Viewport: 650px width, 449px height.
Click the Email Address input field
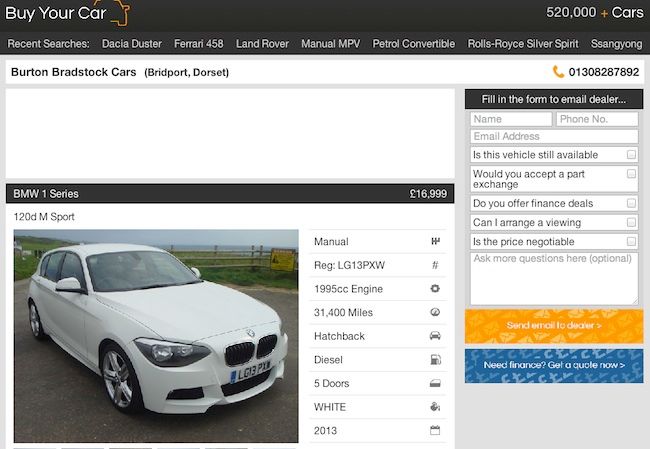(x=554, y=136)
